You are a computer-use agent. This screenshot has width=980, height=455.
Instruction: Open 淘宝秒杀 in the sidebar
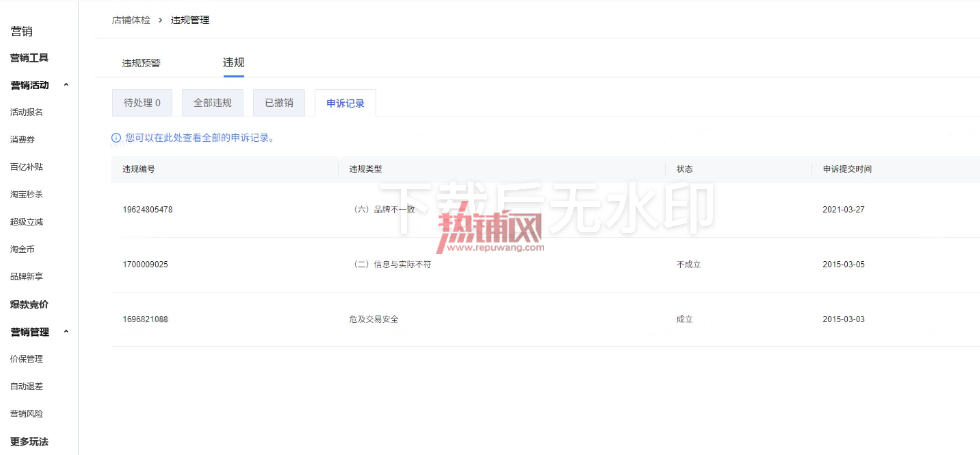pos(26,194)
